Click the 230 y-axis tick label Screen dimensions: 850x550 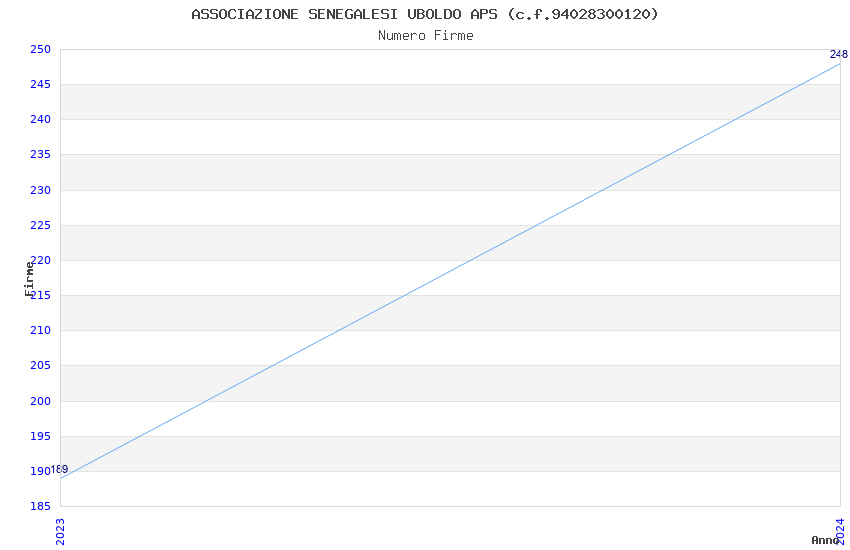(40, 190)
